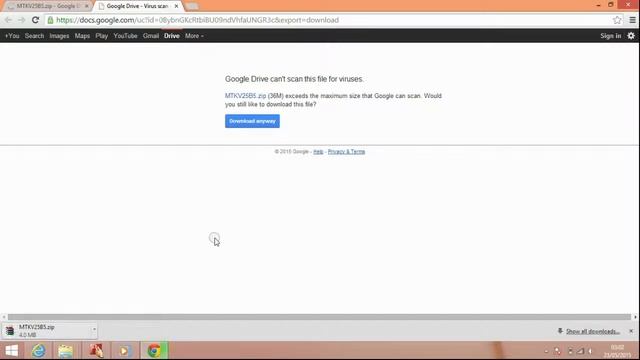Click the green padlock security icon
640x360 pixels.
(50, 20)
